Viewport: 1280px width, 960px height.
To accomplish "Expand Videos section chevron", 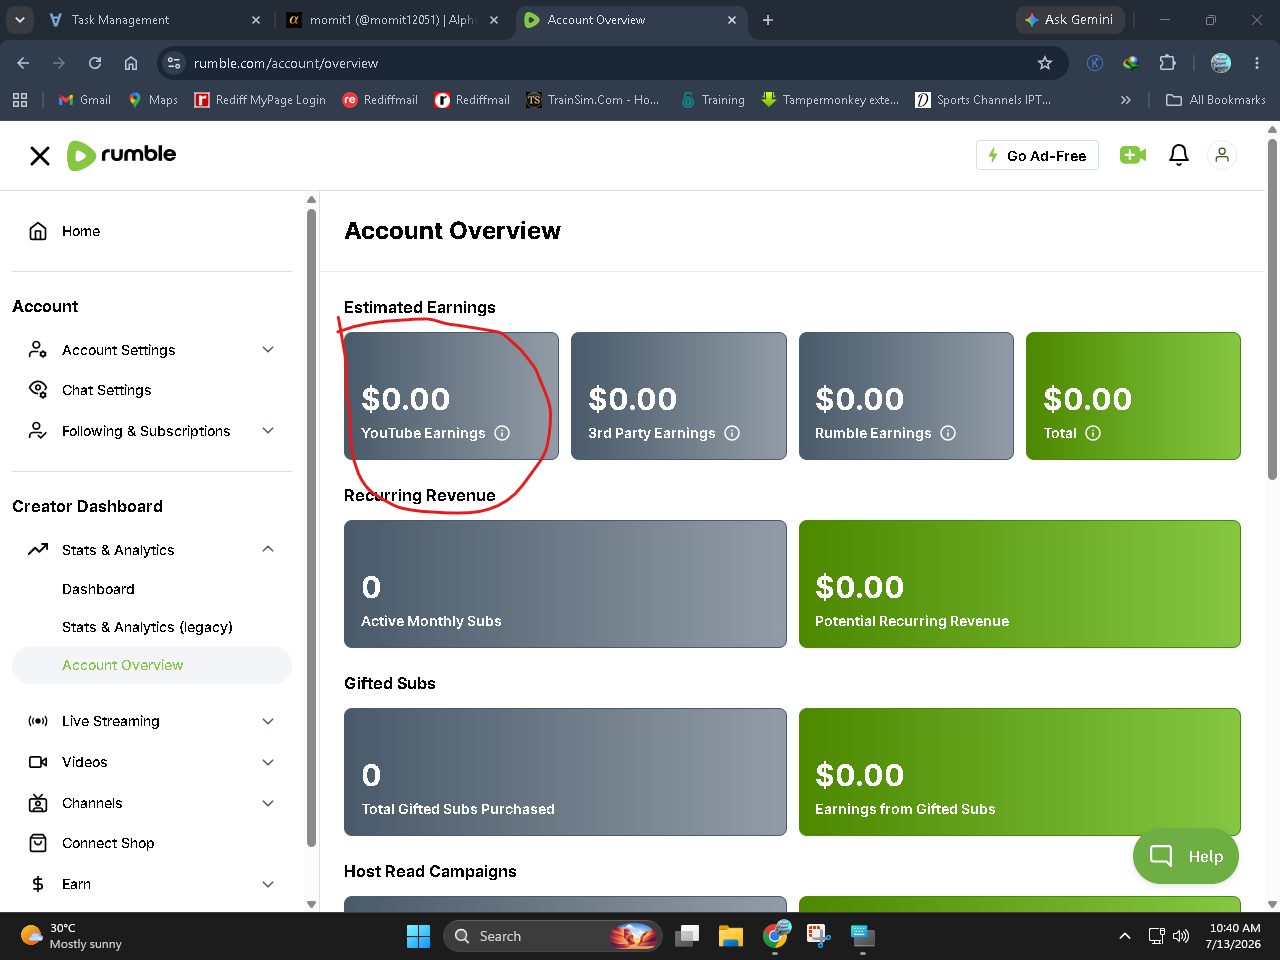I will tap(268, 762).
